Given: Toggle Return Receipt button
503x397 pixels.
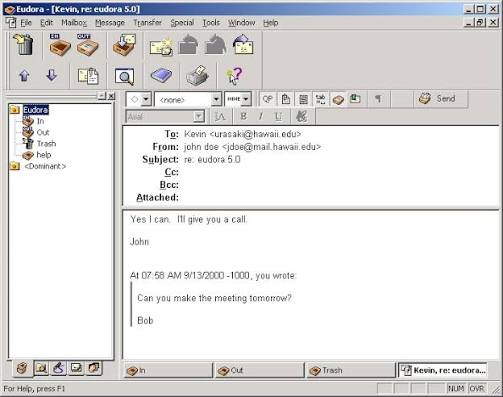Looking at the screenshot, I should [356, 99].
